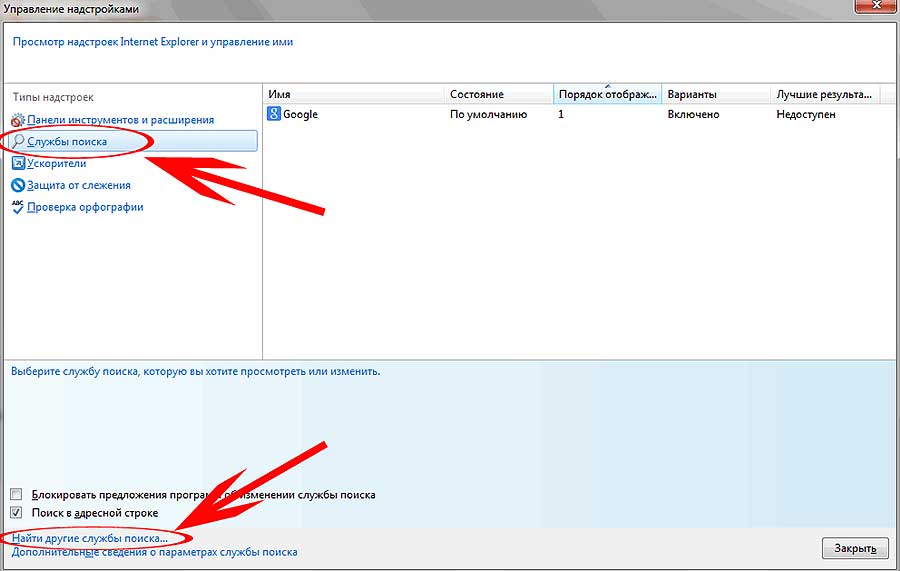Screen dimensions: 900x571
Task: Open Найти другие службы поиска link
Action: [x=90, y=538]
